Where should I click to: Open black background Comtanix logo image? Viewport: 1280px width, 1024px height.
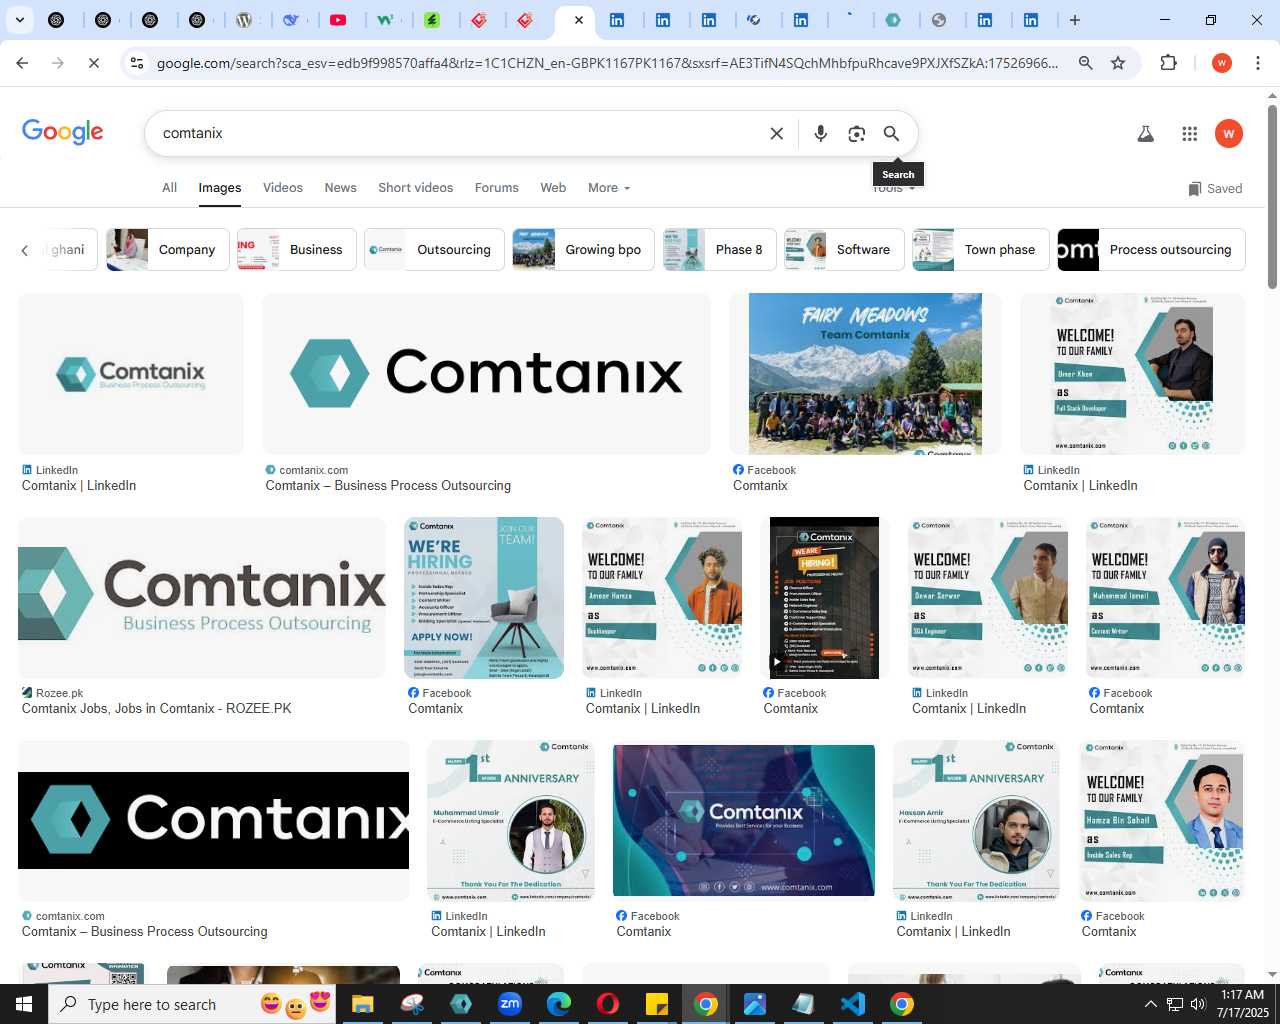click(214, 821)
